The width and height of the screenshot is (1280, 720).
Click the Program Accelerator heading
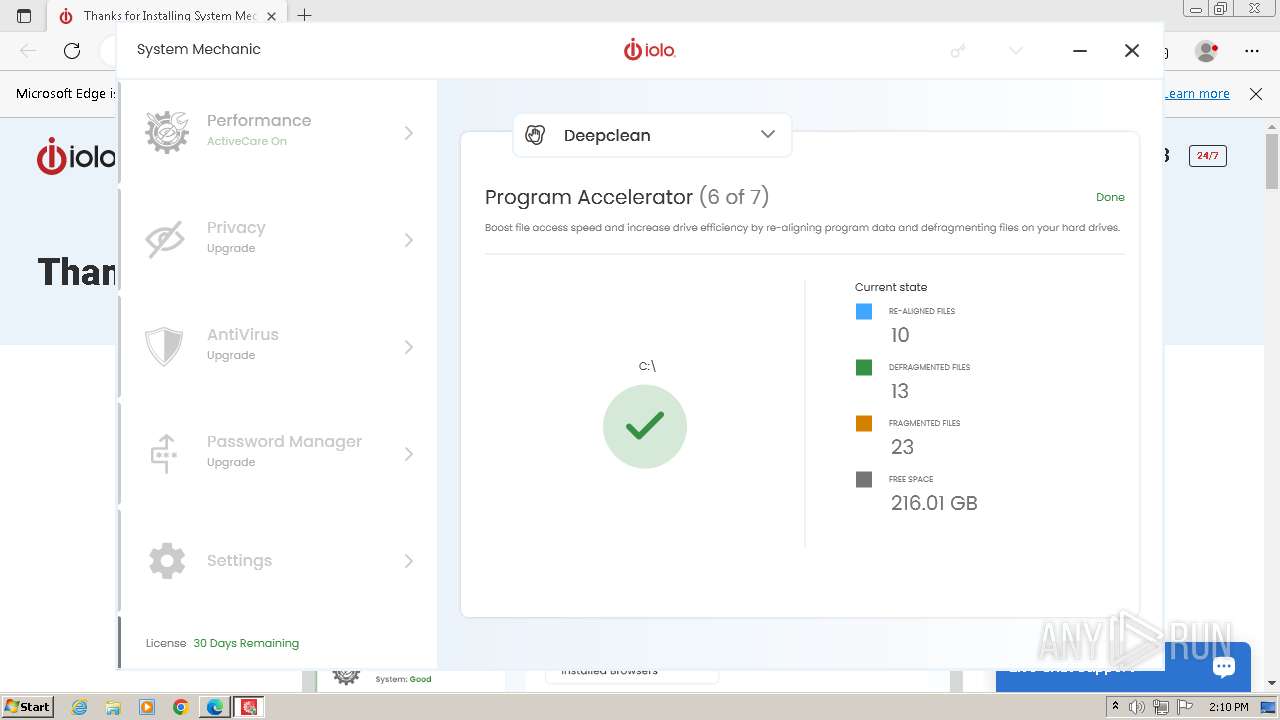coord(627,197)
